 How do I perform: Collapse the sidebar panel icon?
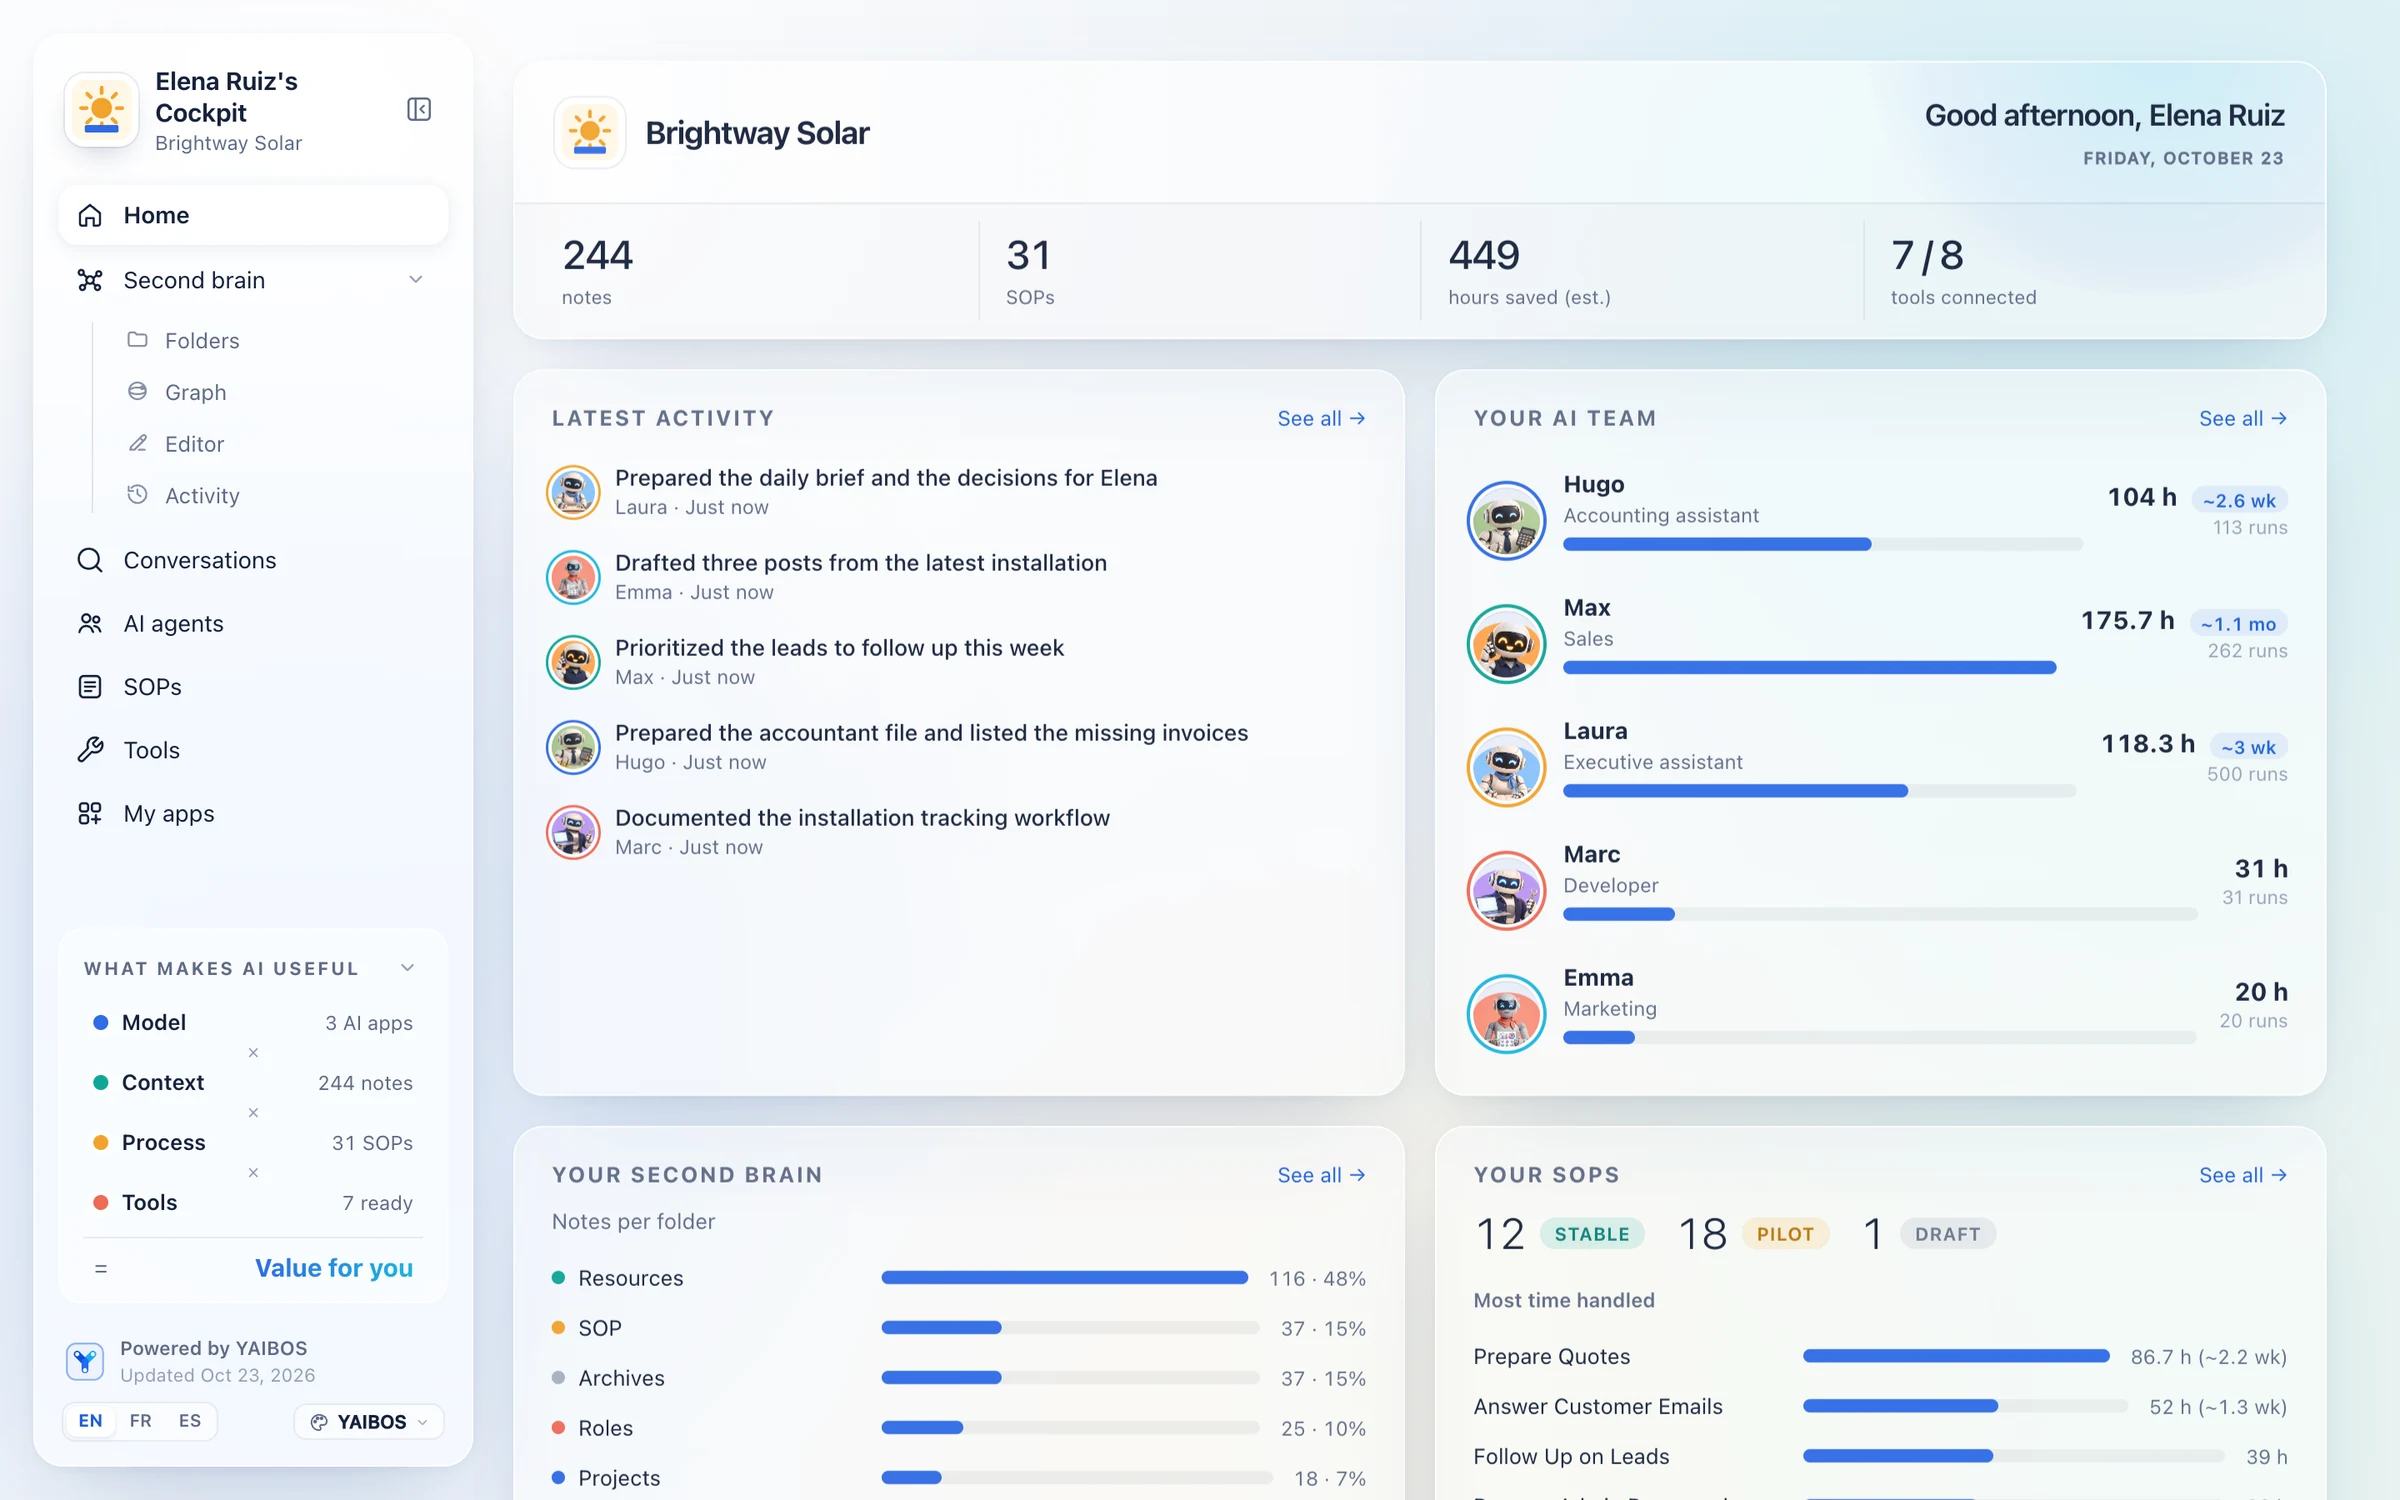pos(419,109)
